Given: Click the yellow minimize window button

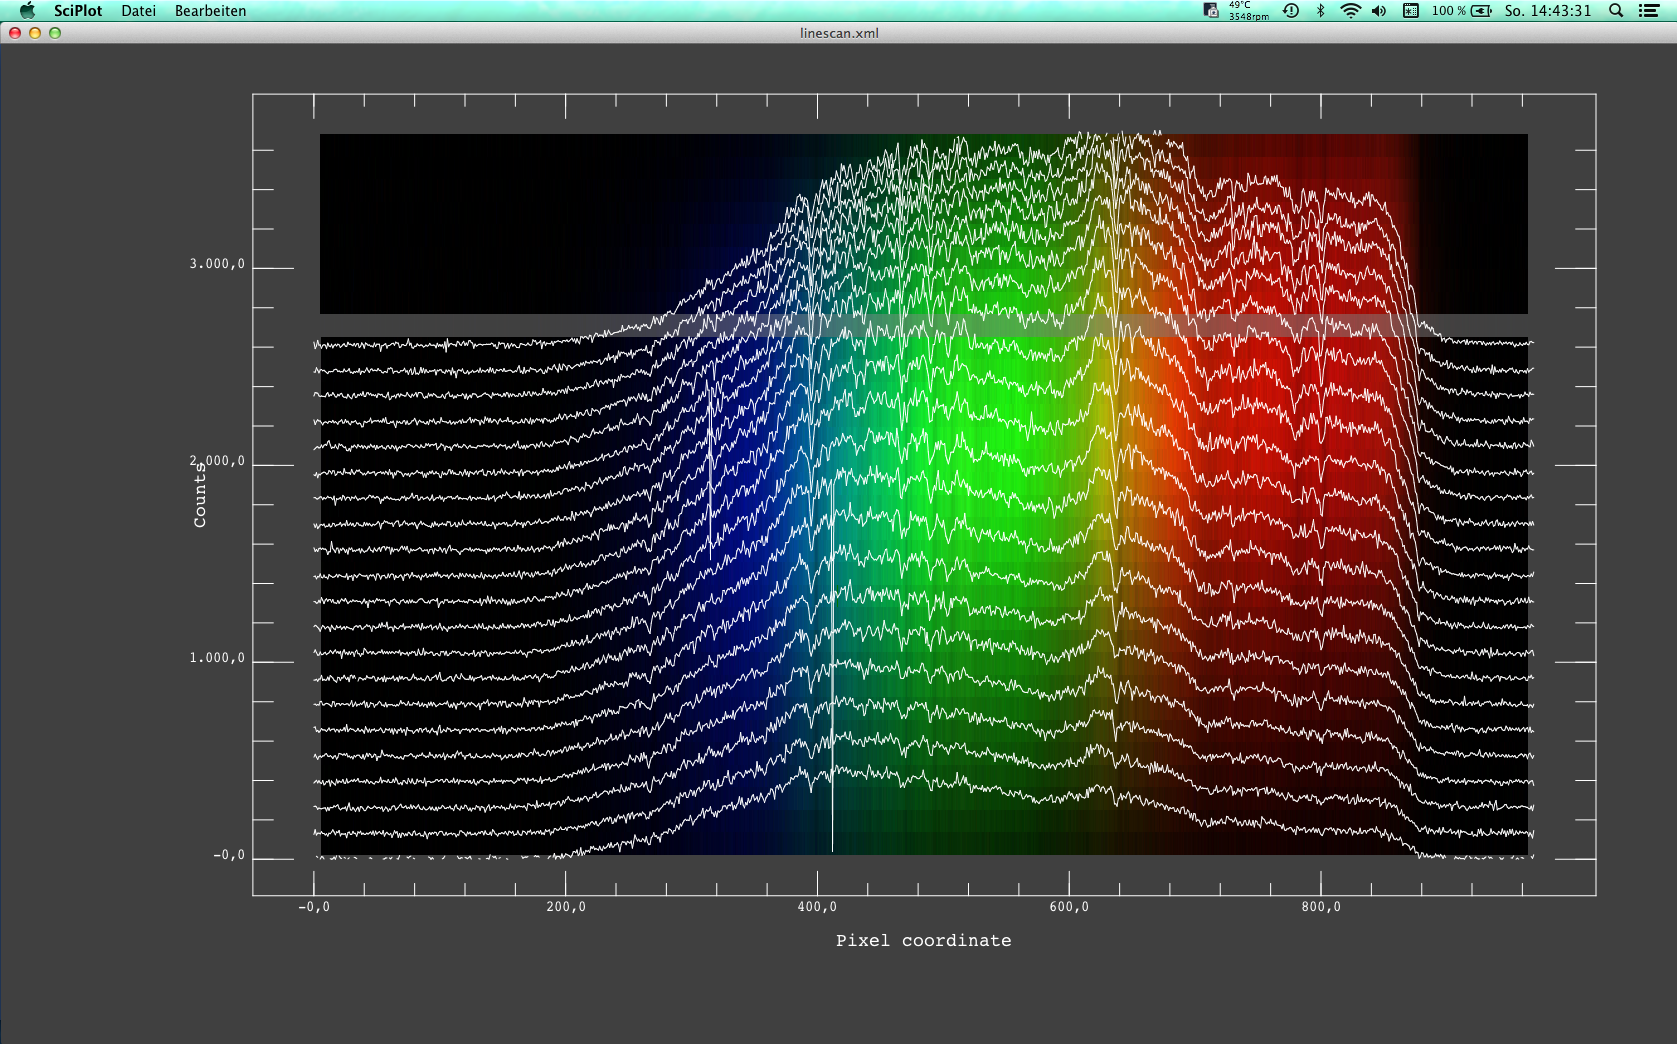Looking at the screenshot, I should [x=35, y=33].
